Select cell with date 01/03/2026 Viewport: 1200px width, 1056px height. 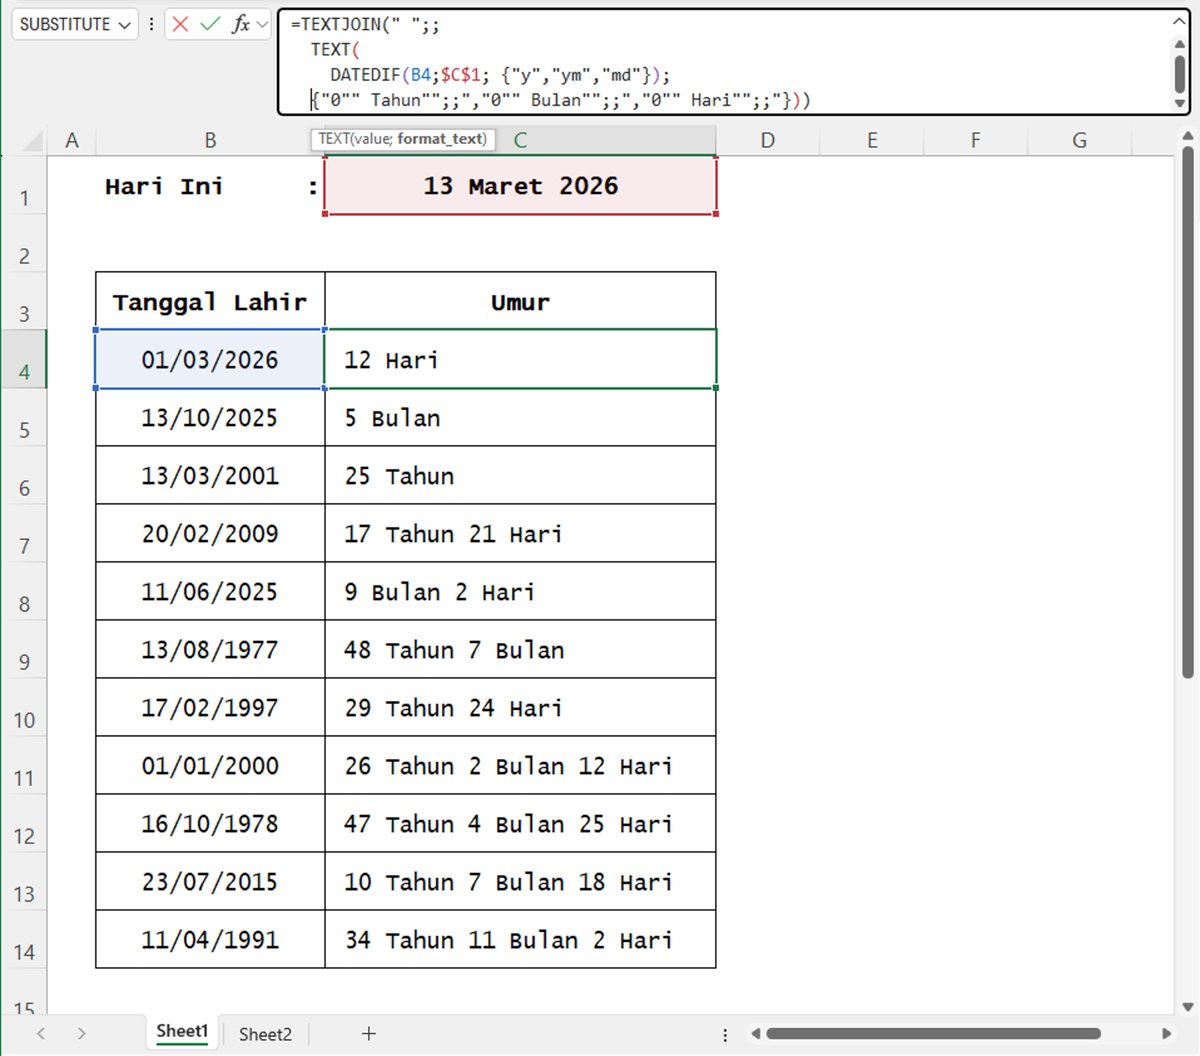(210, 360)
